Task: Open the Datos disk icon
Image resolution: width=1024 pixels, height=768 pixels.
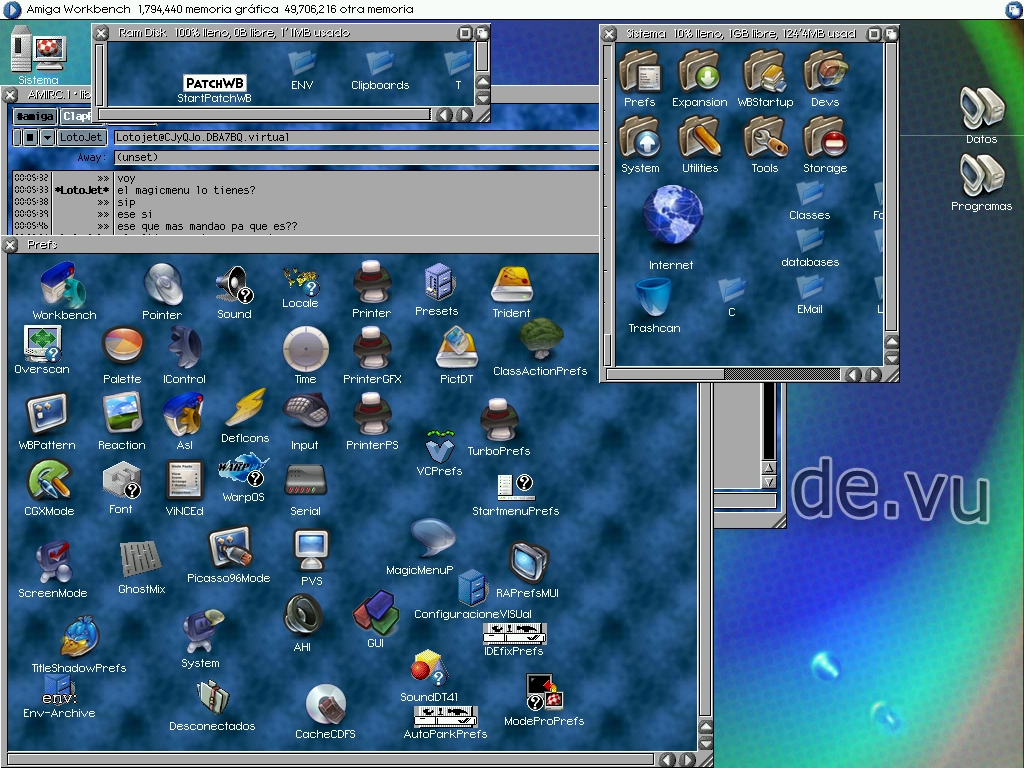Action: (981, 110)
